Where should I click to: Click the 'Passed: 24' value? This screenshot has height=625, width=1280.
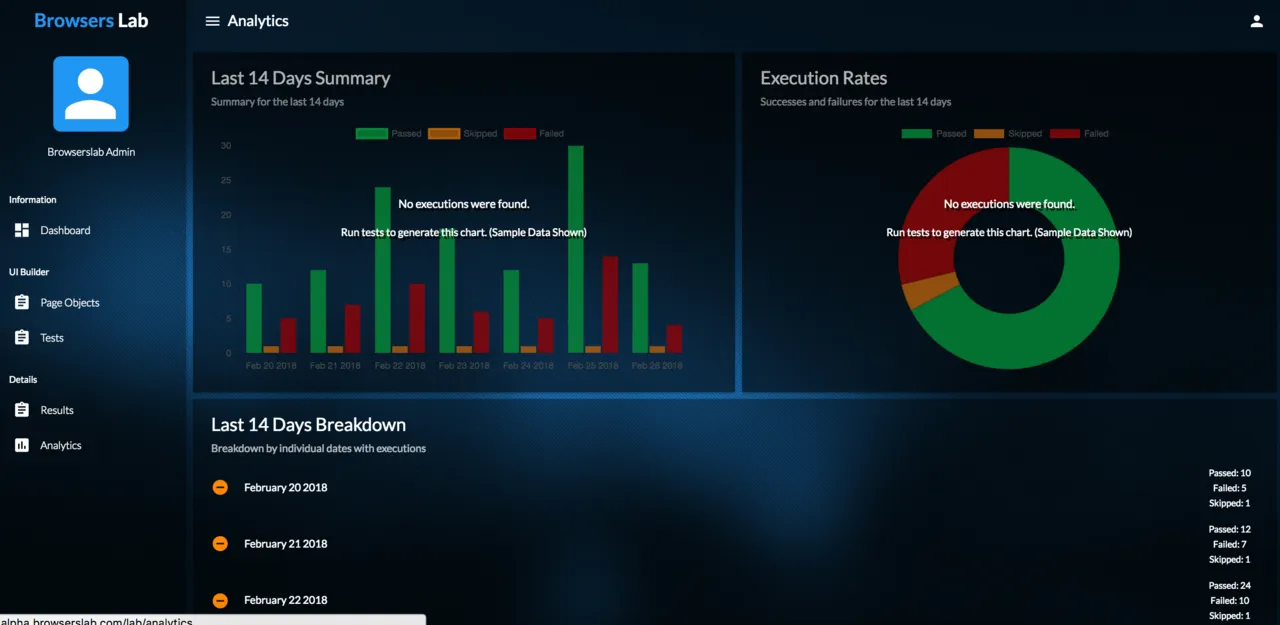pos(1230,586)
